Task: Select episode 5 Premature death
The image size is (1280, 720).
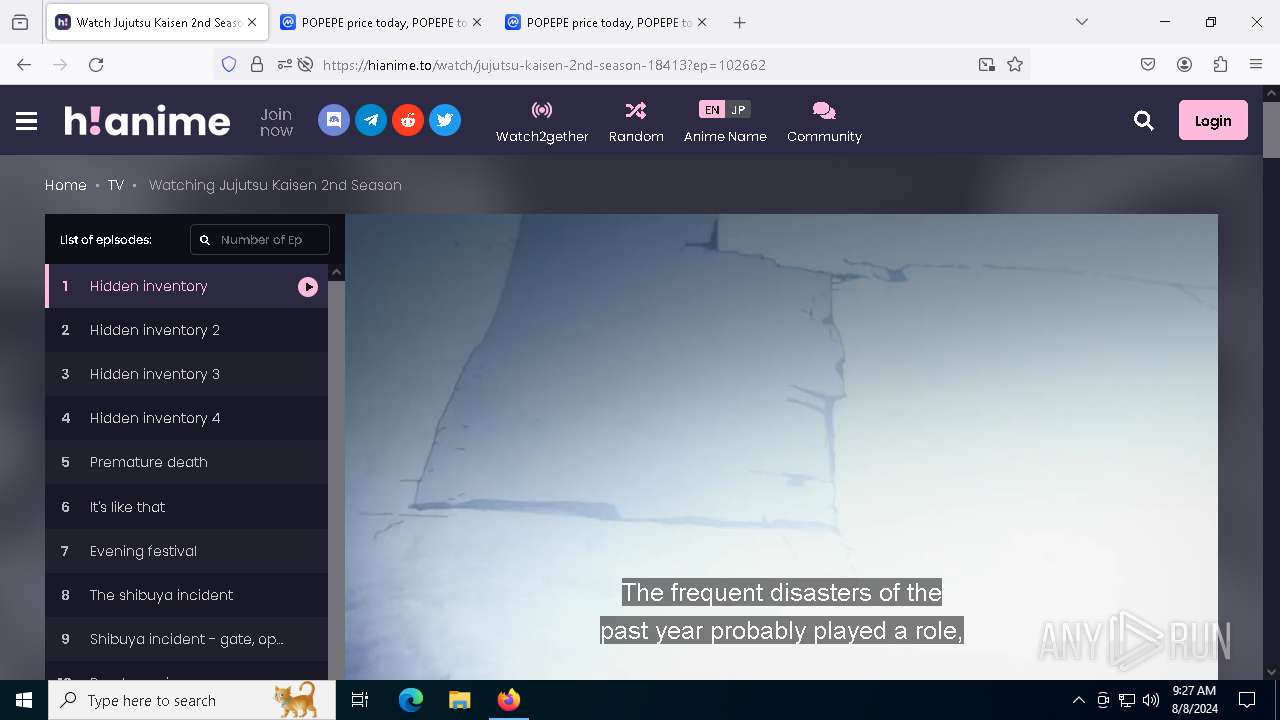Action: pyautogui.click(x=186, y=462)
